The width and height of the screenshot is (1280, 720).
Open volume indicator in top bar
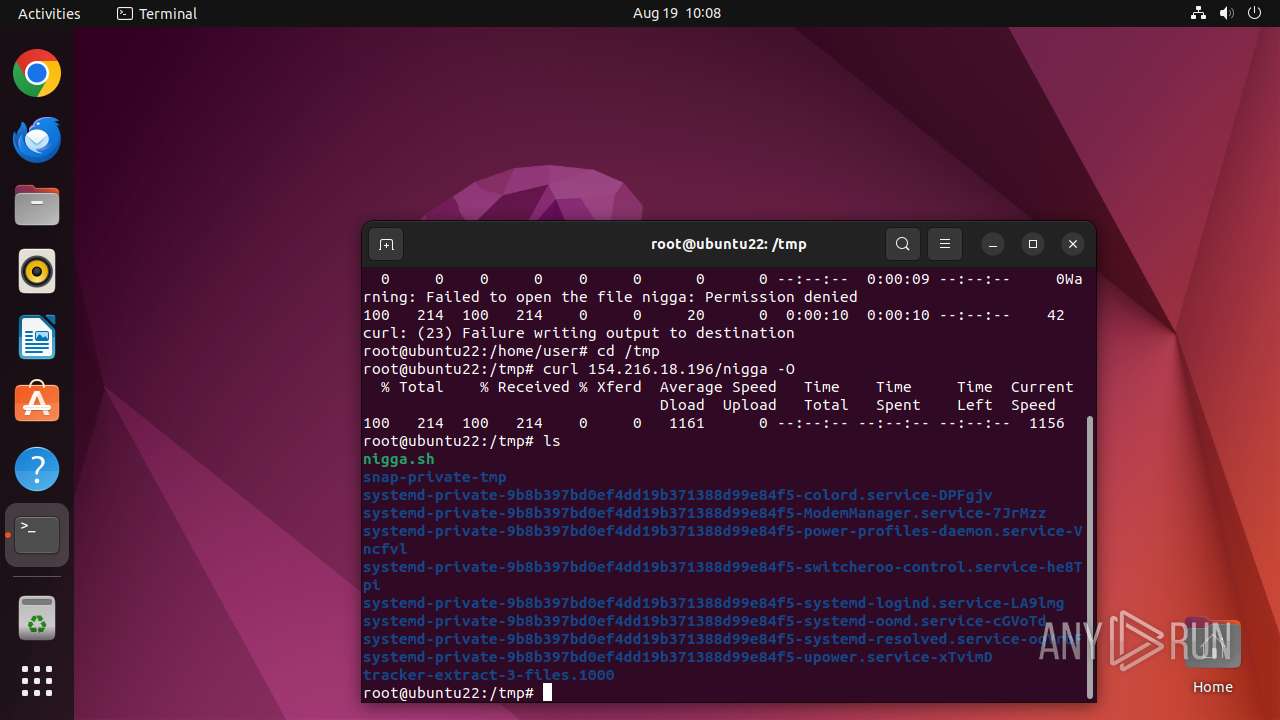coord(1226,13)
